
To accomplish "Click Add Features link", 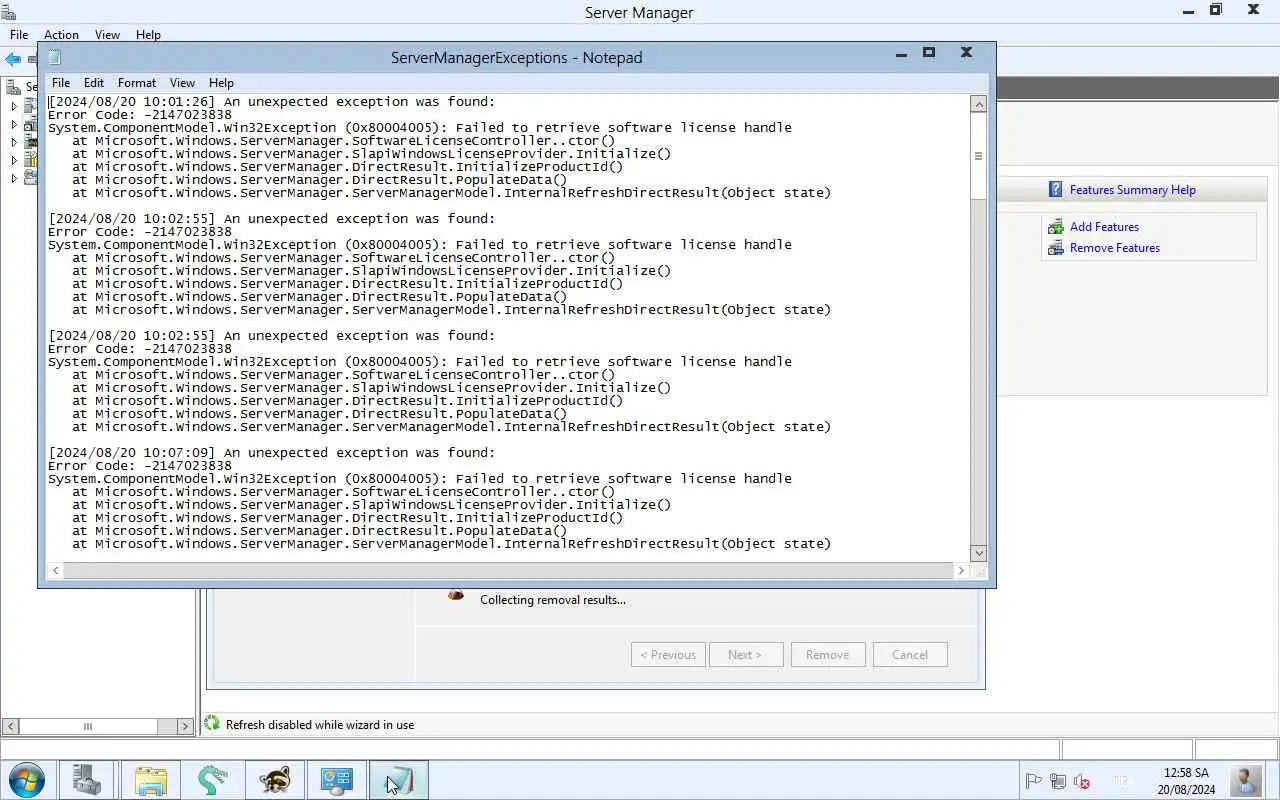I will pyautogui.click(x=1104, y=227).
